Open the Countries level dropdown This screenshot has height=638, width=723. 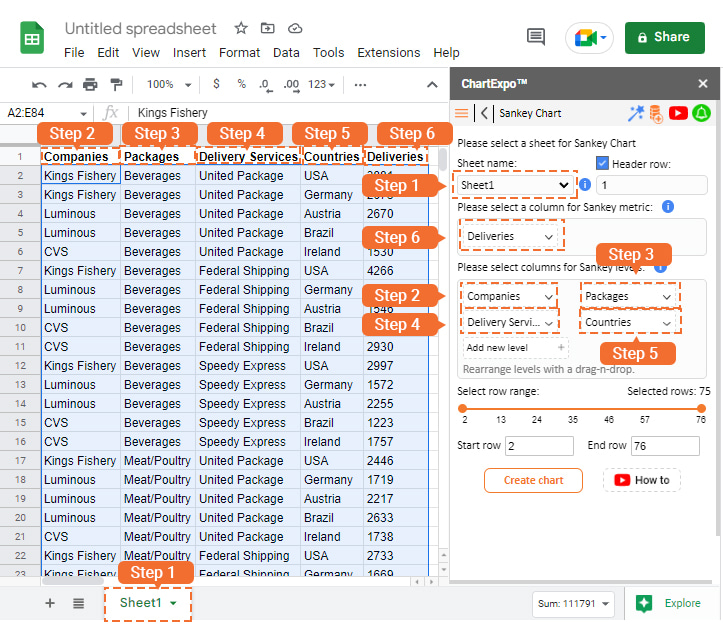[628, 322]
